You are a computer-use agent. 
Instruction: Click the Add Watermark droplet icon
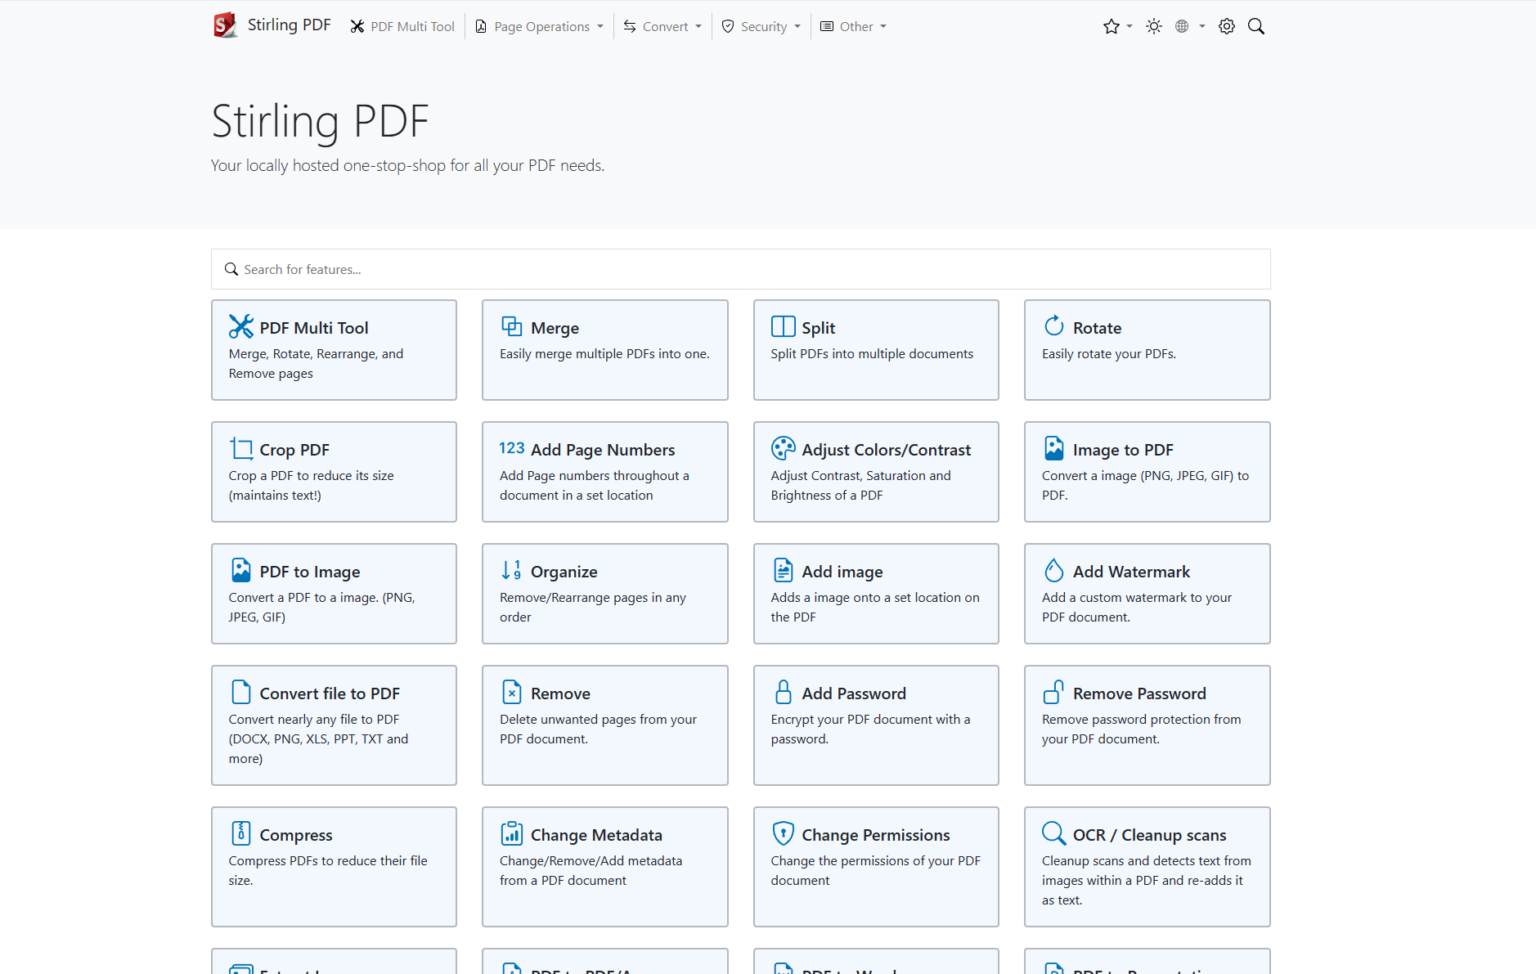pos(1054,569)
